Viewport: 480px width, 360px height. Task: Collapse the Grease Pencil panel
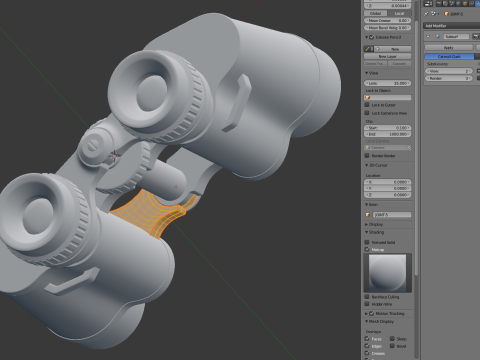point(367,37)
